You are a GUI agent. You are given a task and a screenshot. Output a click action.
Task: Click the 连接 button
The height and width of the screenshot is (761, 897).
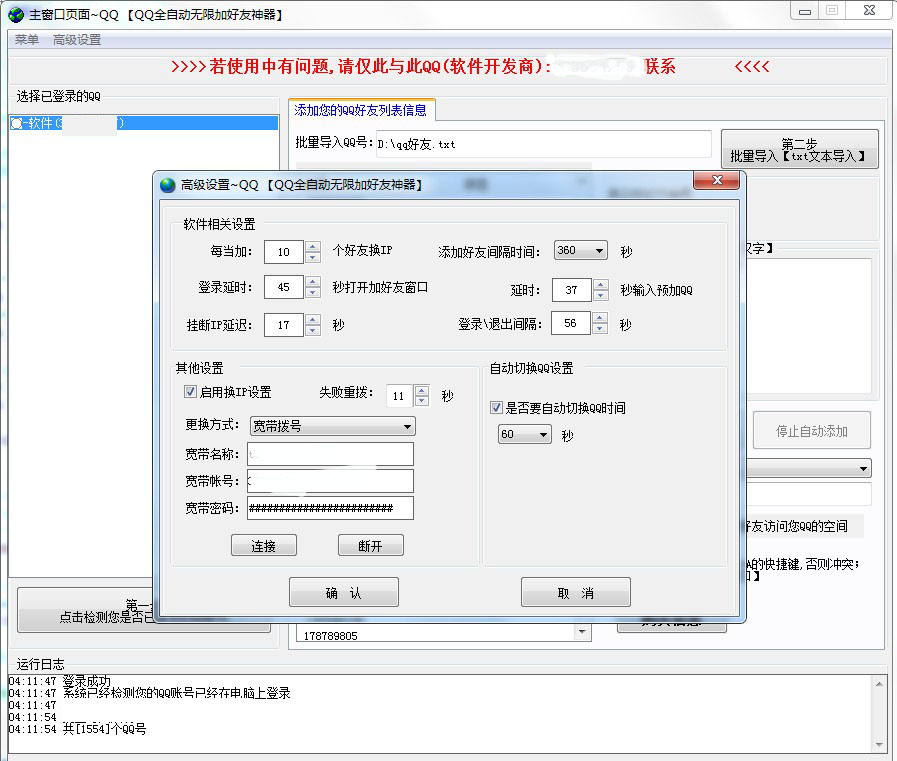point(264,545)
